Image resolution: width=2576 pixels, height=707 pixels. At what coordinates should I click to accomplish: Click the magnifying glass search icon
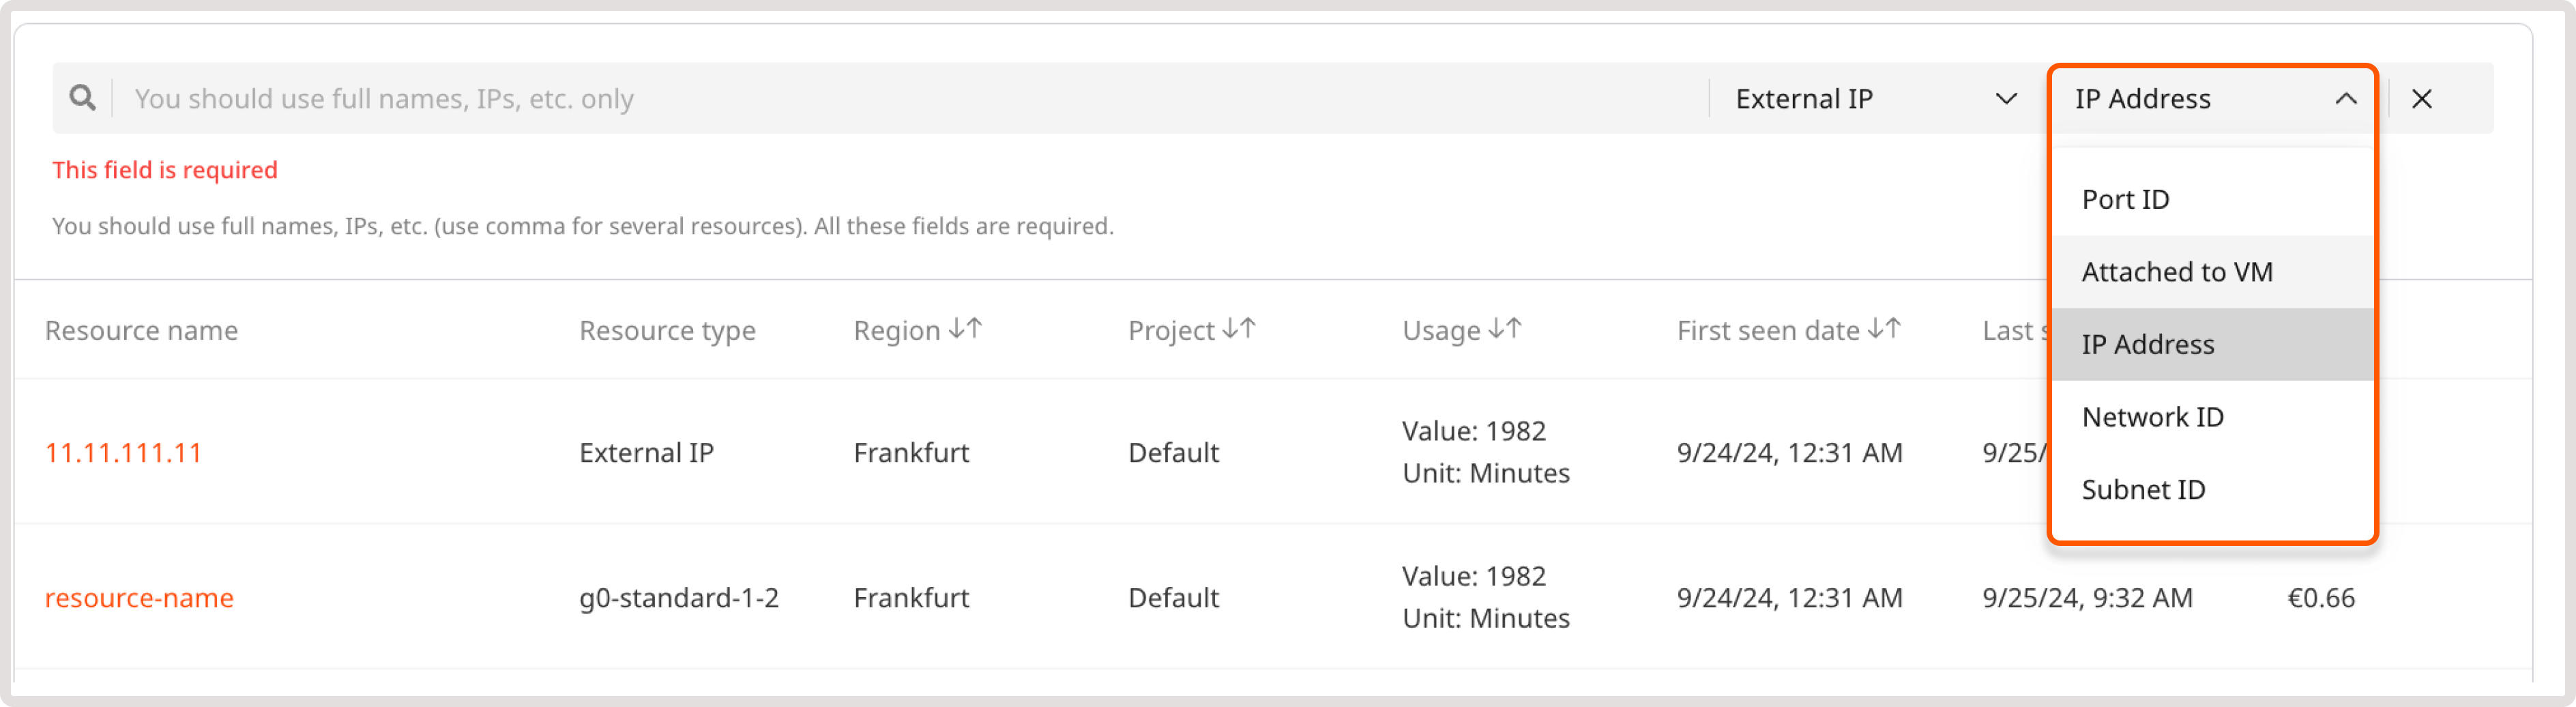click(x=83, y=98)
